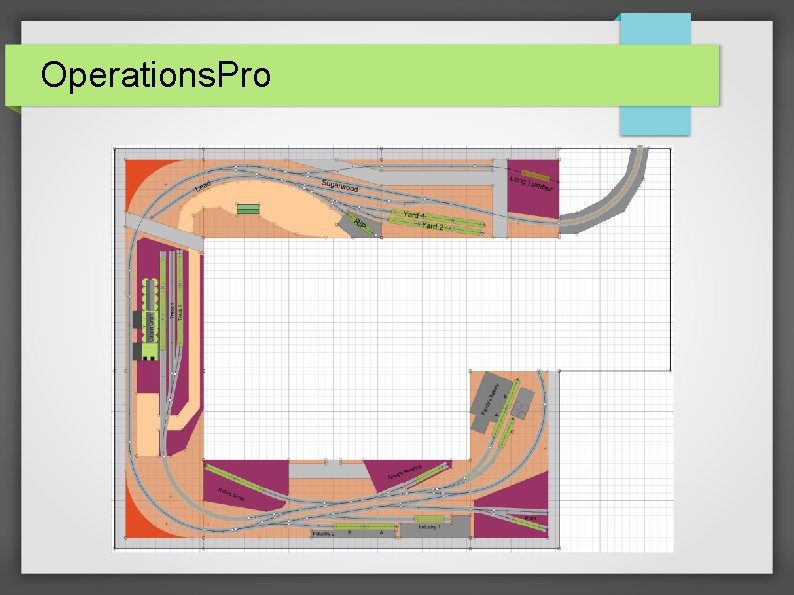Click the RIP track label
Screen dimensions: 794x595
[360, 223]
